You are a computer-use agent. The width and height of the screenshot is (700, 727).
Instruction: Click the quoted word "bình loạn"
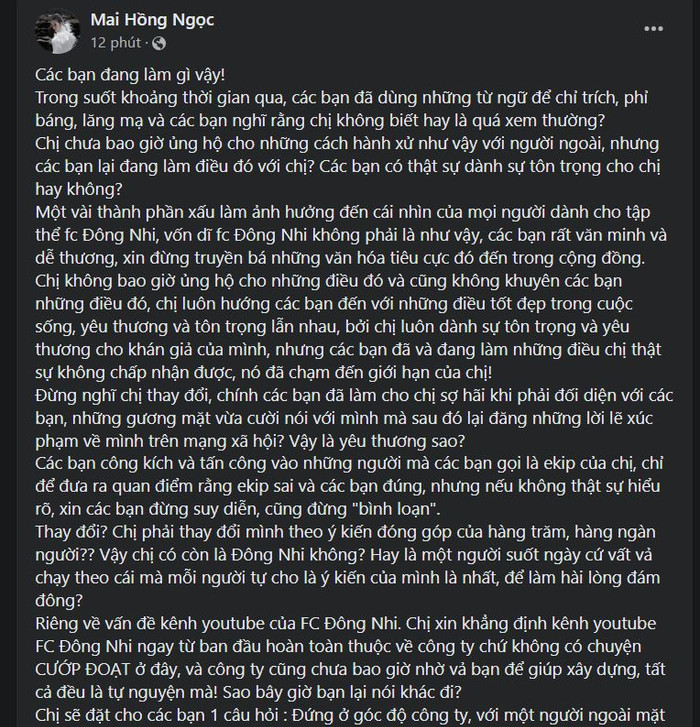[x=396, y=509]
